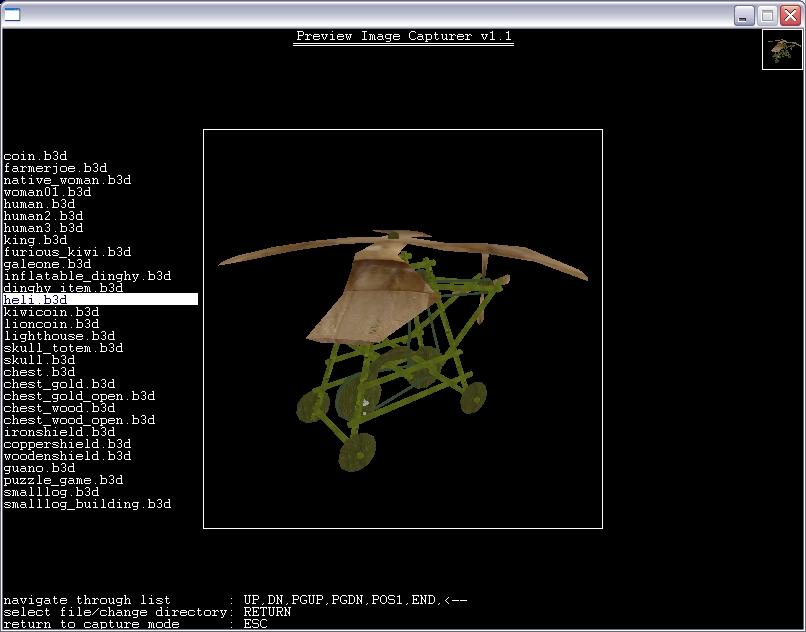This screenshot has height=632, width=806.
Task: Select dinghy_item.b3d entry
Action: click(63, 288)
